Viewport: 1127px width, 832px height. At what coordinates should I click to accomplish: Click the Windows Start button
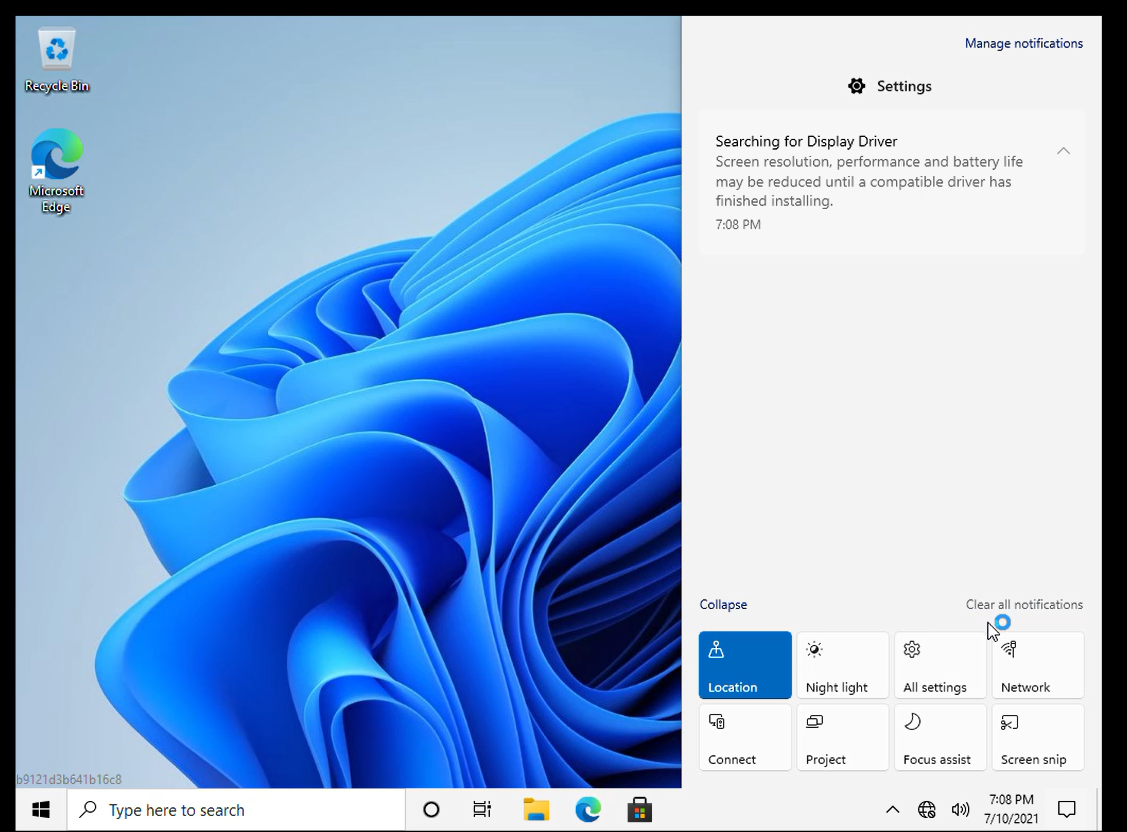point(41,809)
